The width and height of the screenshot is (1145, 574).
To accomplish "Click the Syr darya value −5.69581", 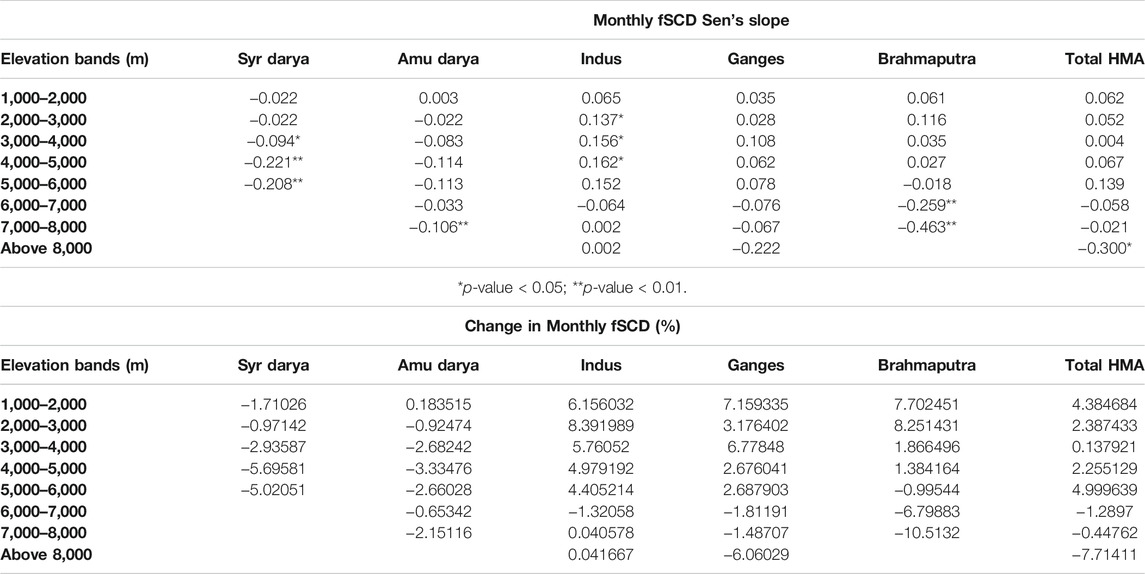I will [x=274, y=469].
